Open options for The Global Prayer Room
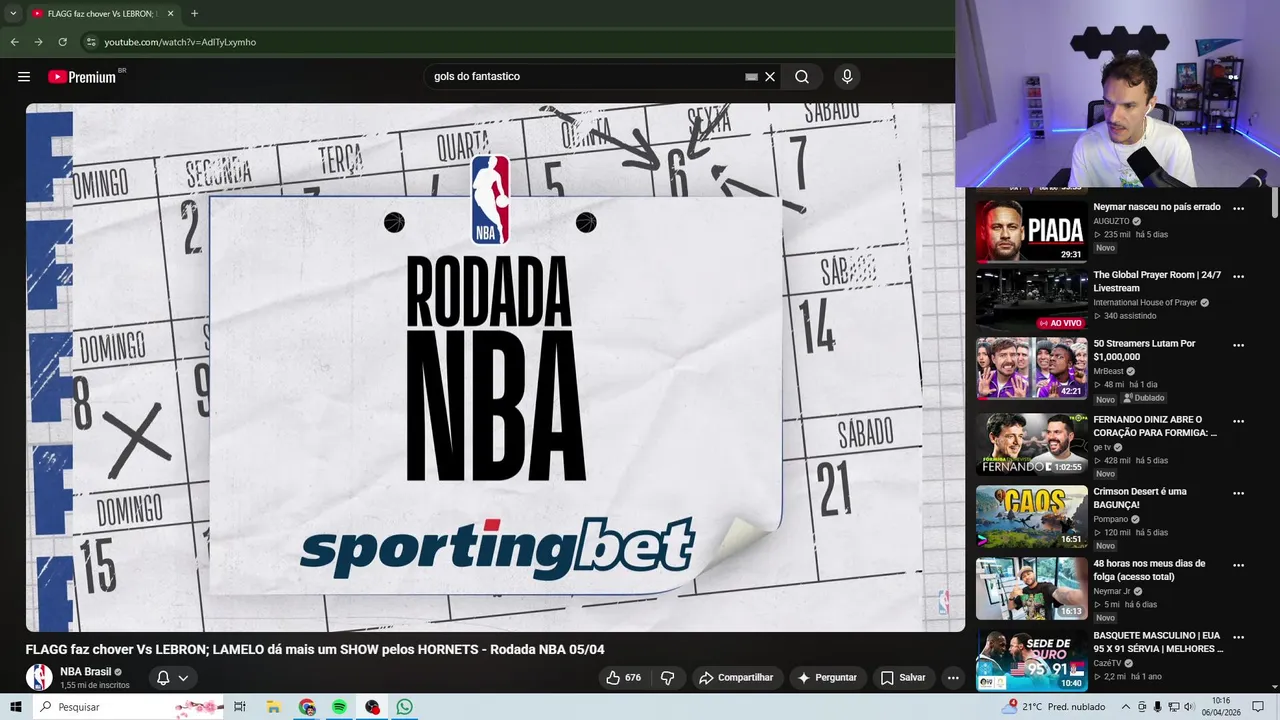Image resolution: width=1280 pixels, height=720 pixels. (1238, 276)
